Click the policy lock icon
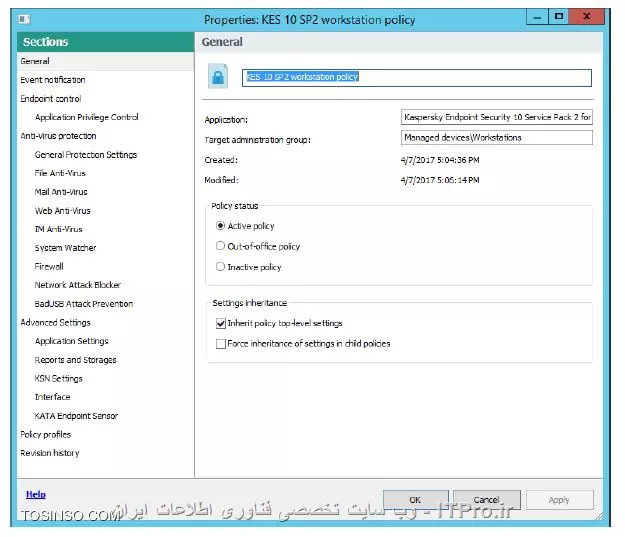 click(x=218, y=76)
